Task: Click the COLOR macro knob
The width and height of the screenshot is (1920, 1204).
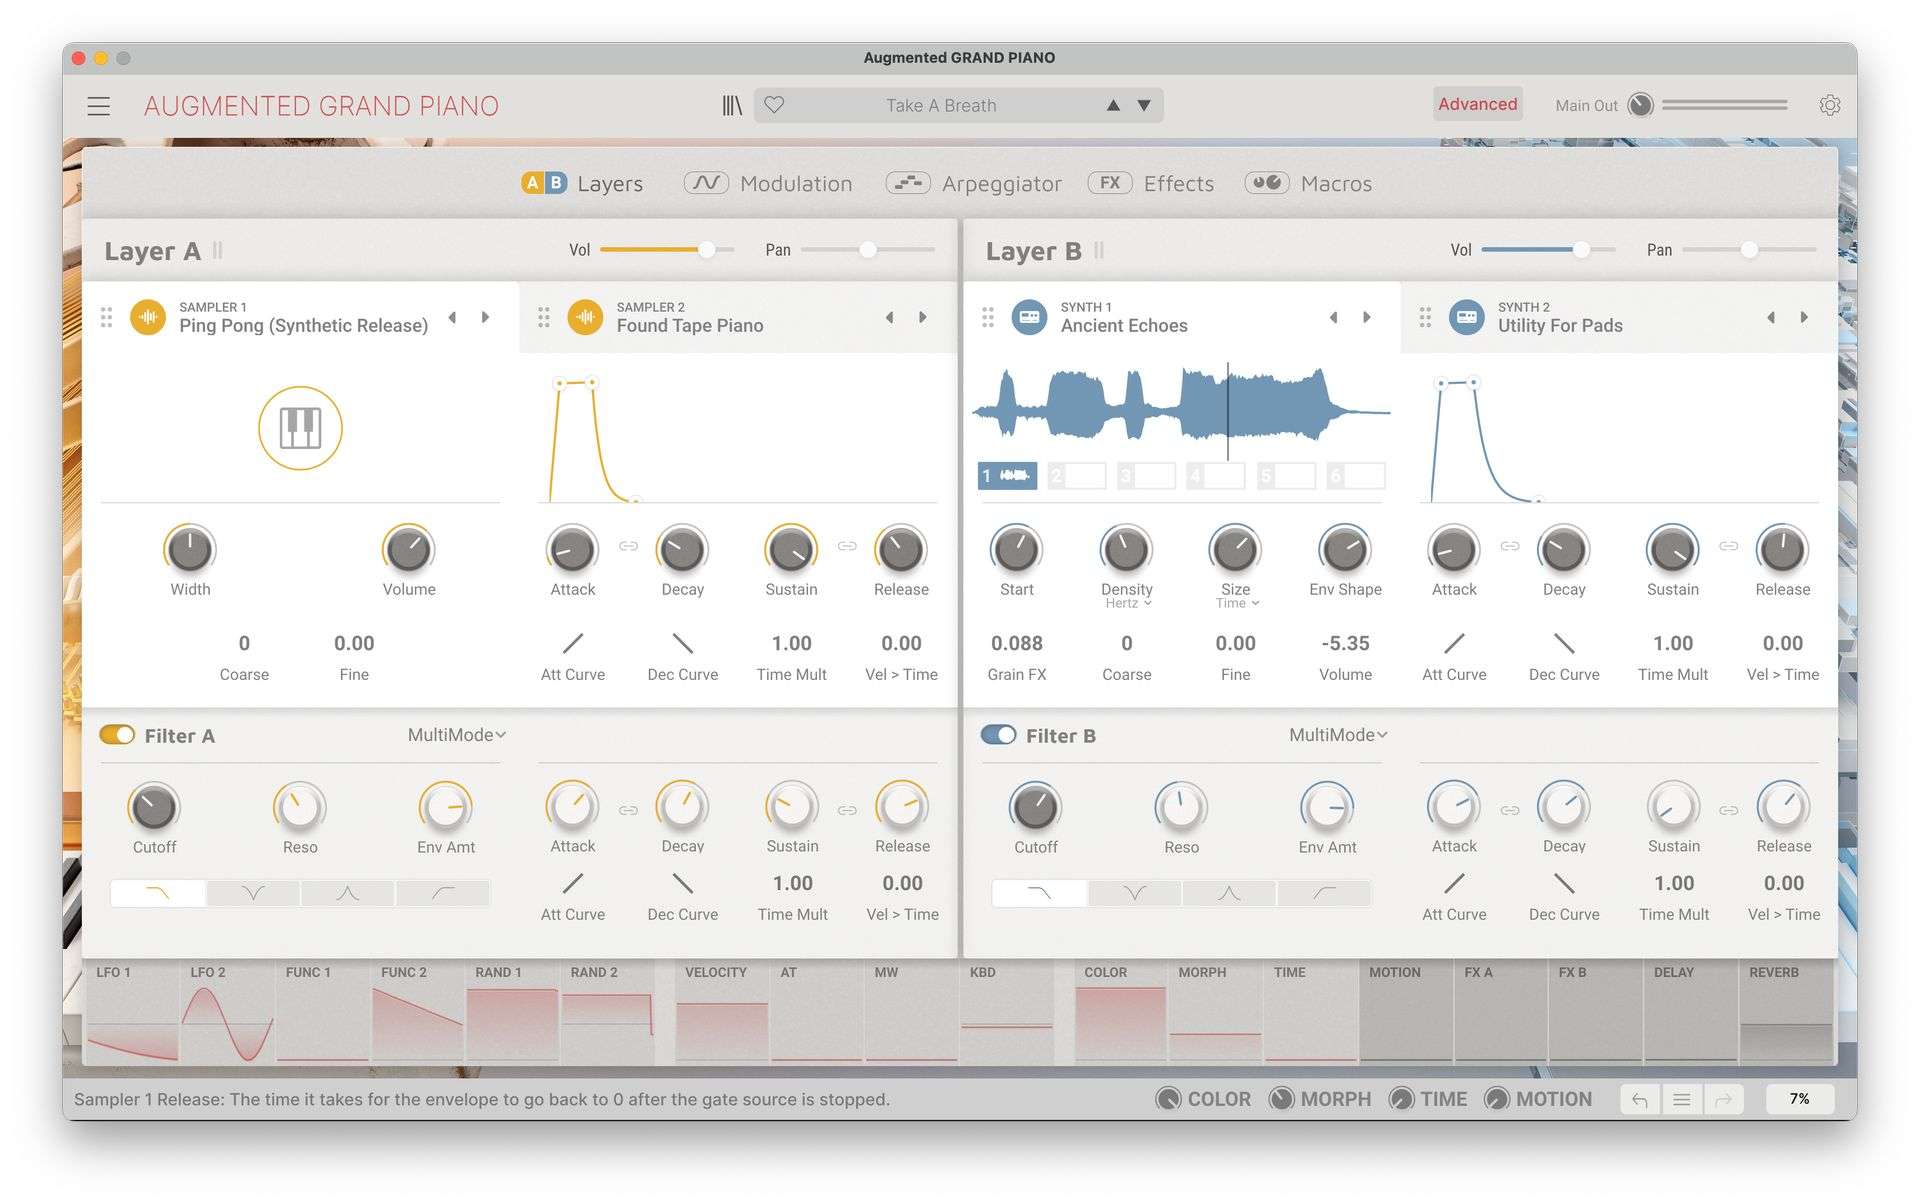Action: pyautogui.click(x=1168, y=1099)
